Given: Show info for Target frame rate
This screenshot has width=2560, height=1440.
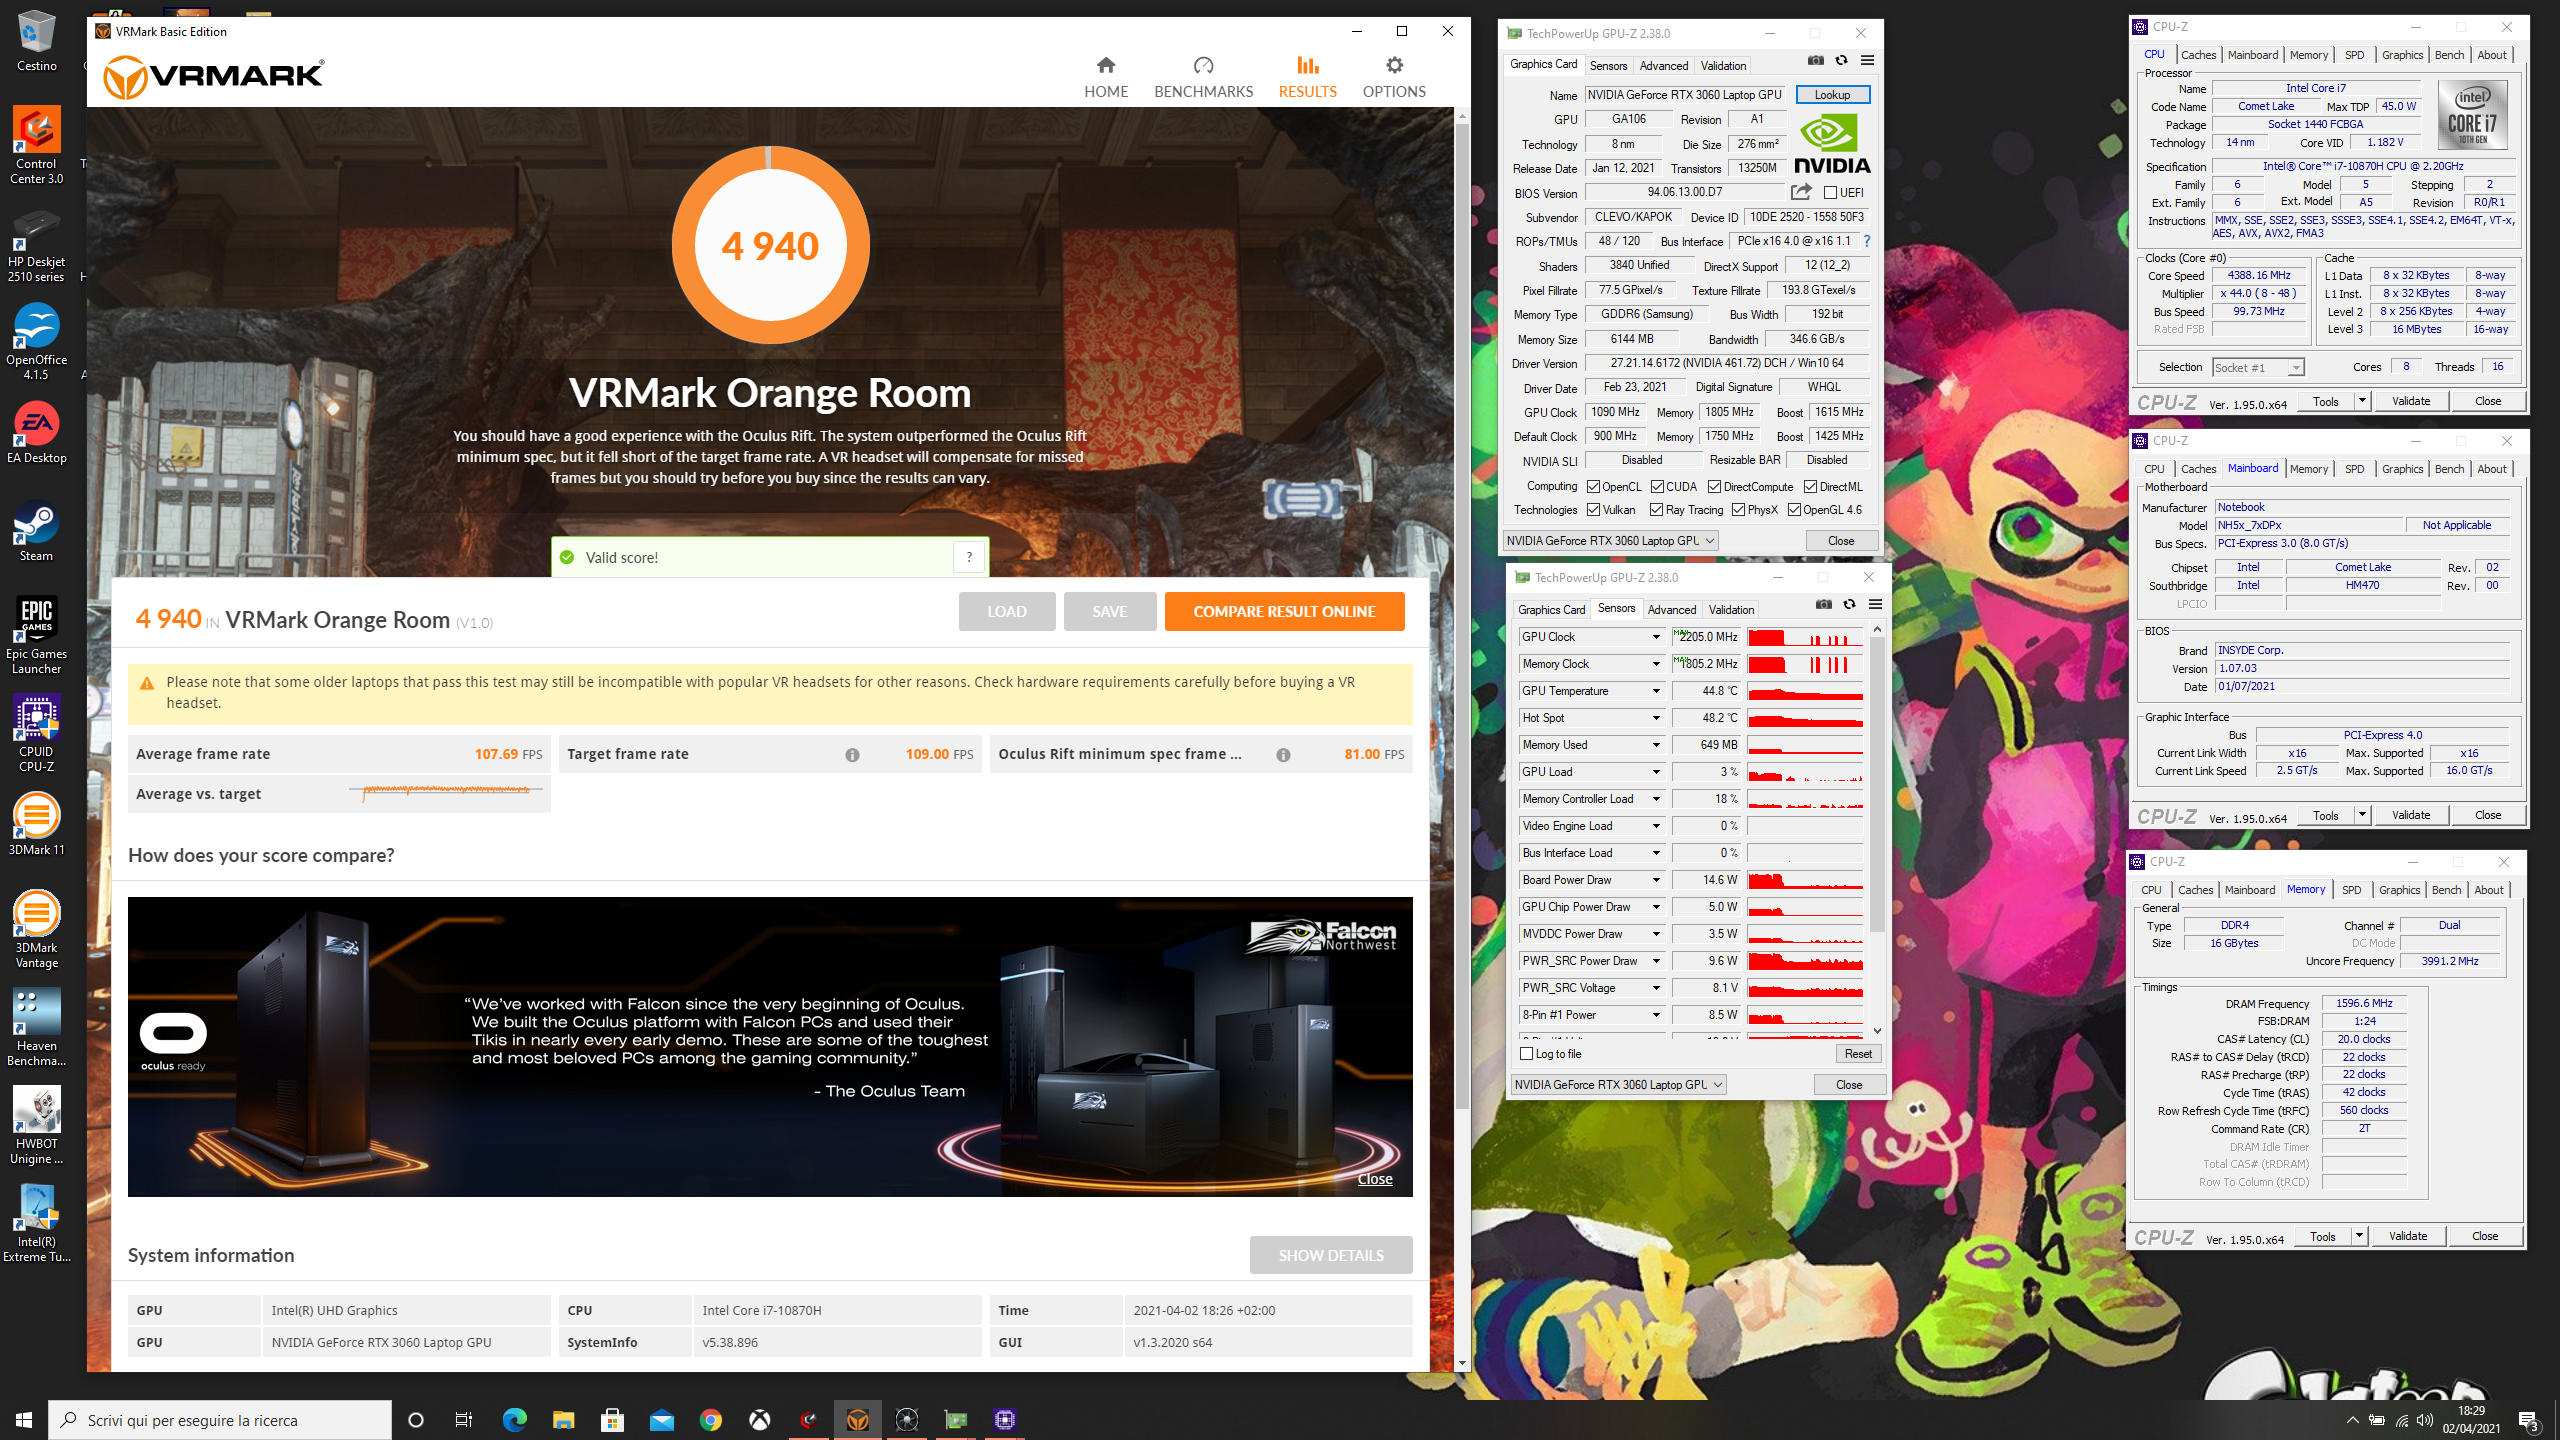Looking at the screenshot, I should (852, 755).
